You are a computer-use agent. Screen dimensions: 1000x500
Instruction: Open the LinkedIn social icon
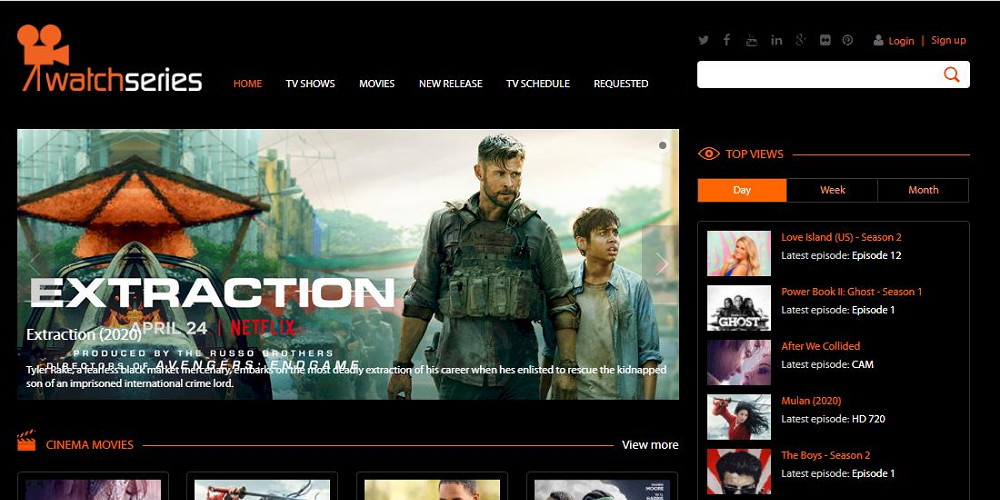(776, 40)
